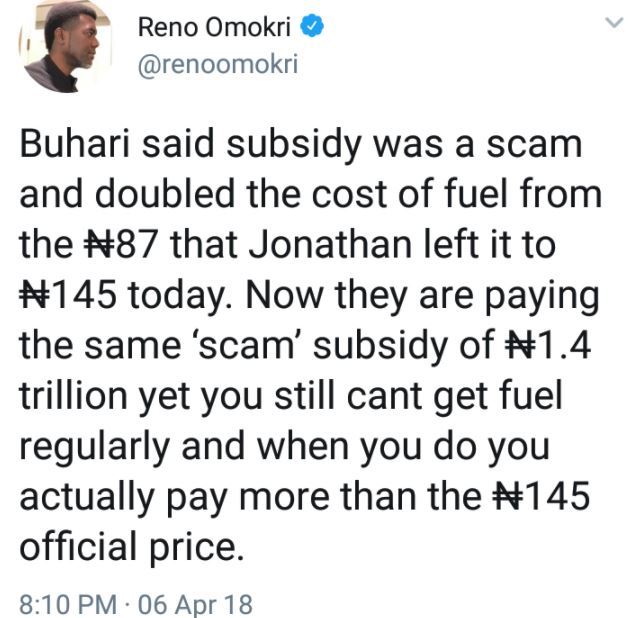Image resolution: width=628 pixels, height=618 pixels.
Task: Select the 06 Apr 18 date
Action: [195, 604]
